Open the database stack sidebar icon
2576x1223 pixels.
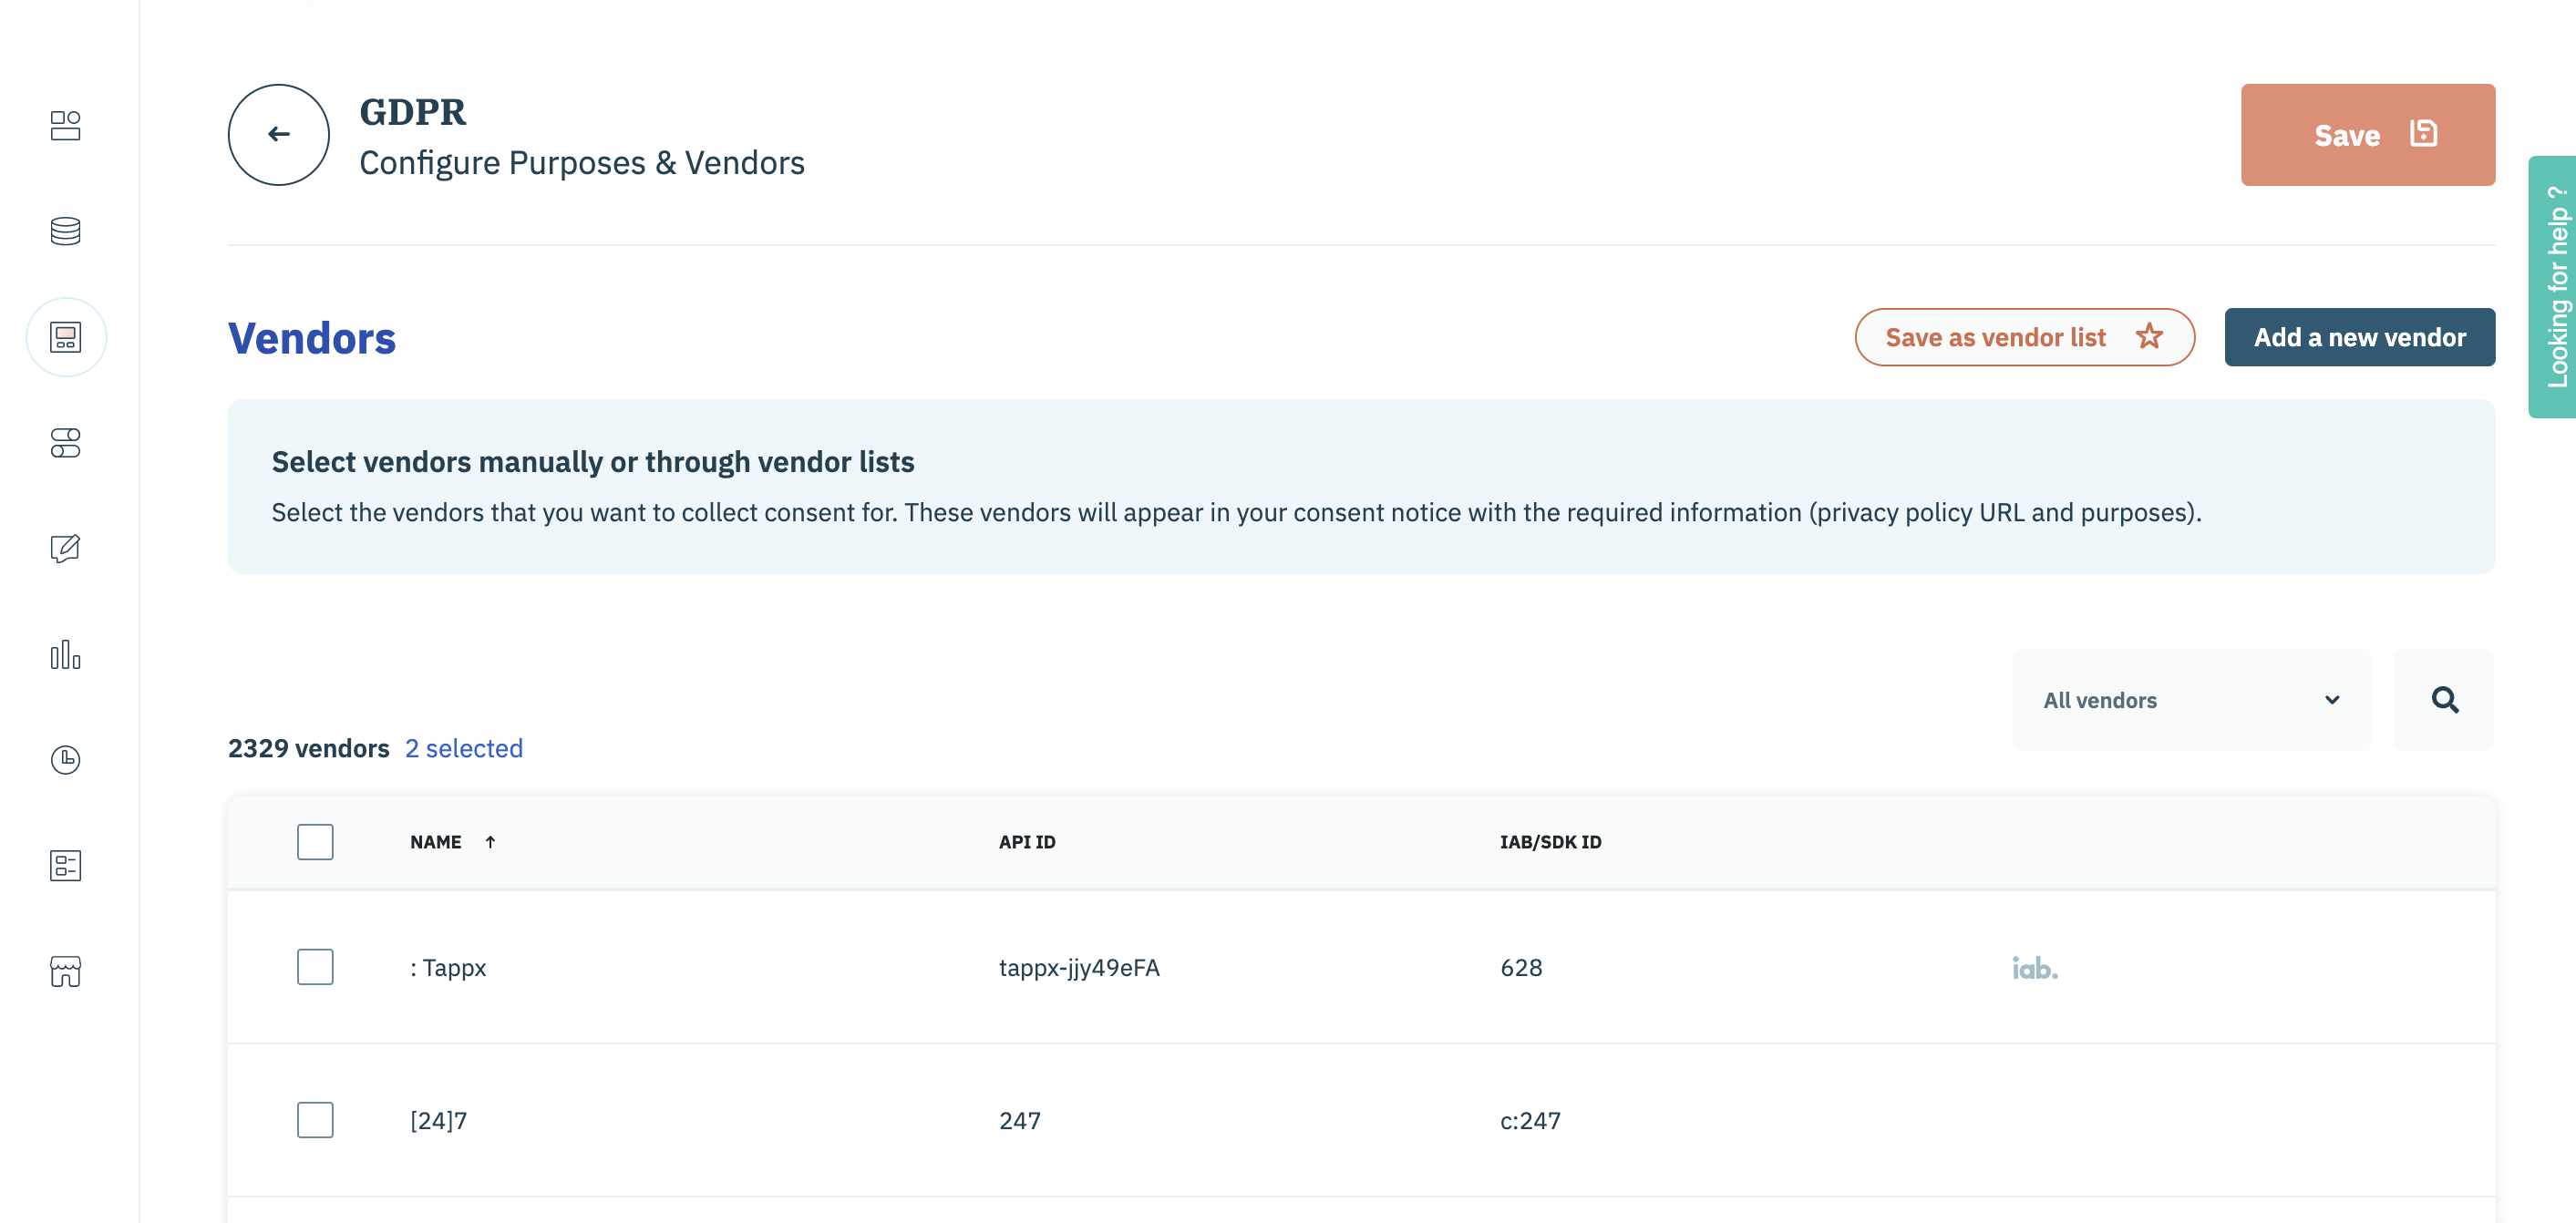[65, 231]
